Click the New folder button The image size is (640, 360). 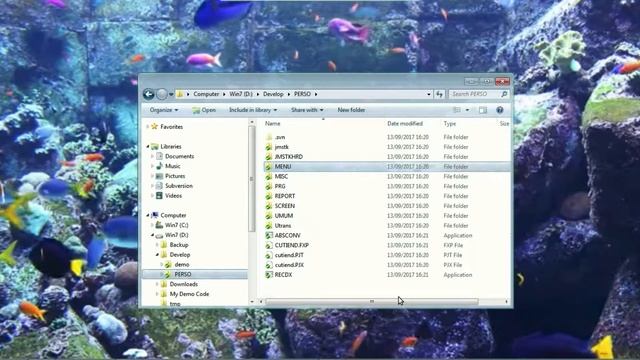click(351, 110)
